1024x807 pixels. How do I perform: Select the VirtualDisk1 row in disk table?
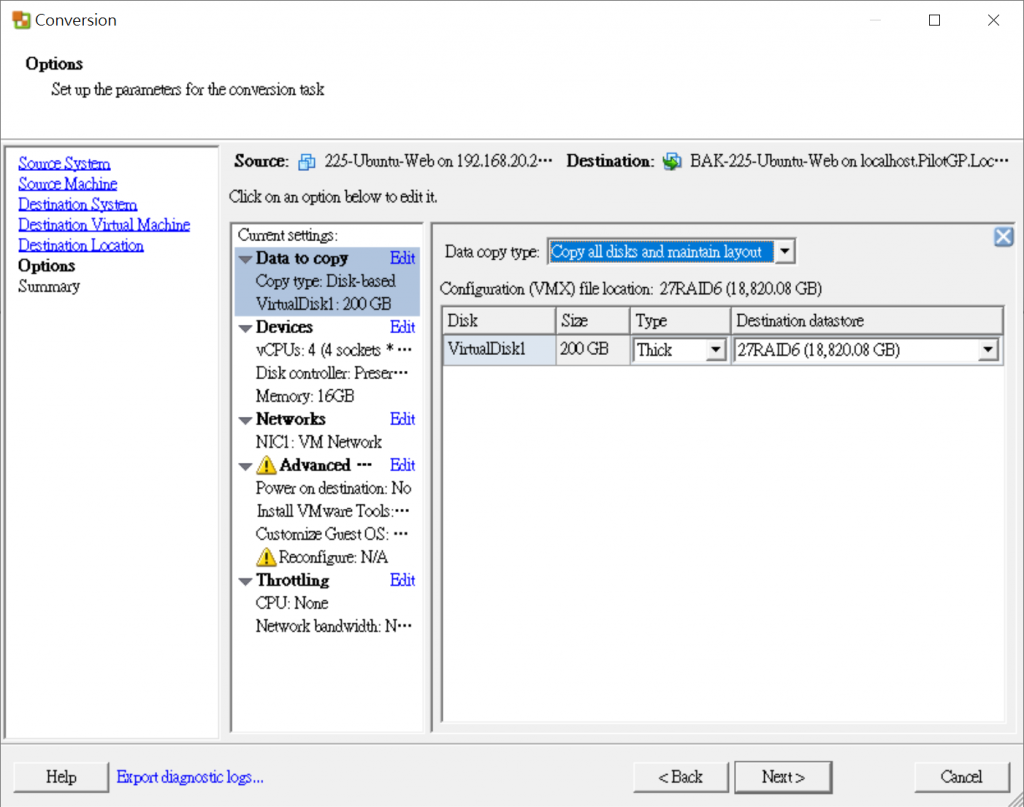(x=722, y=350)
